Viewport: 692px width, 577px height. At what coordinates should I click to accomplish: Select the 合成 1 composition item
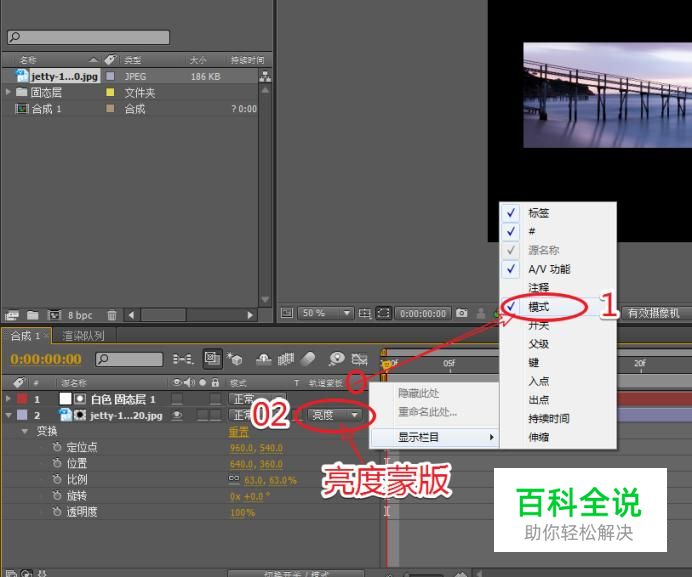tap(46, 109)
